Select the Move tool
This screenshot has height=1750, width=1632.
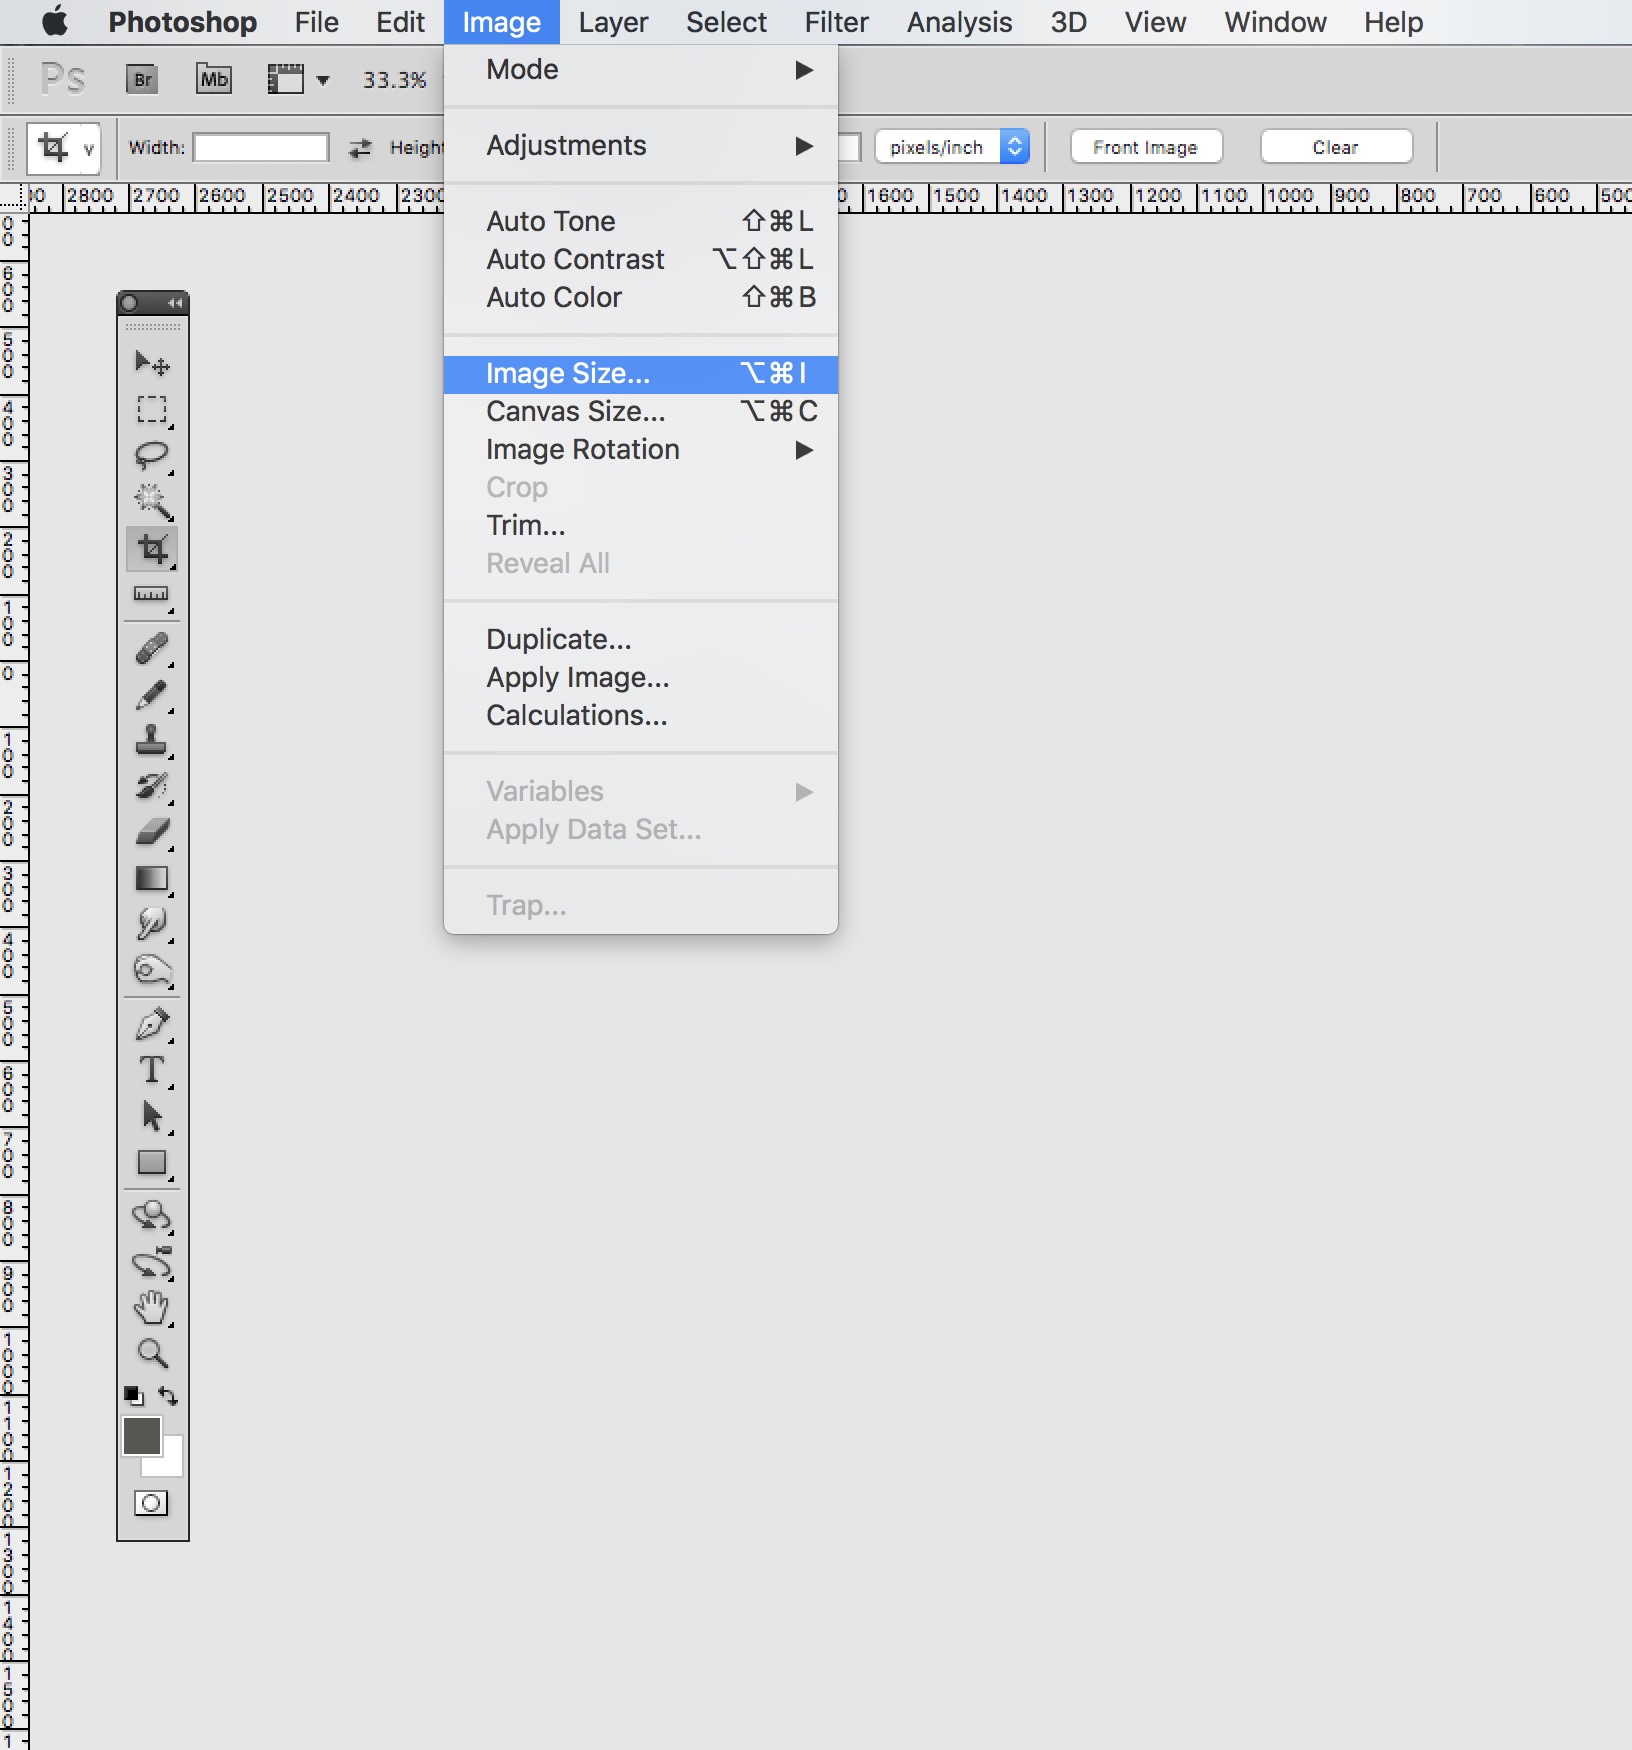[152, 363]
